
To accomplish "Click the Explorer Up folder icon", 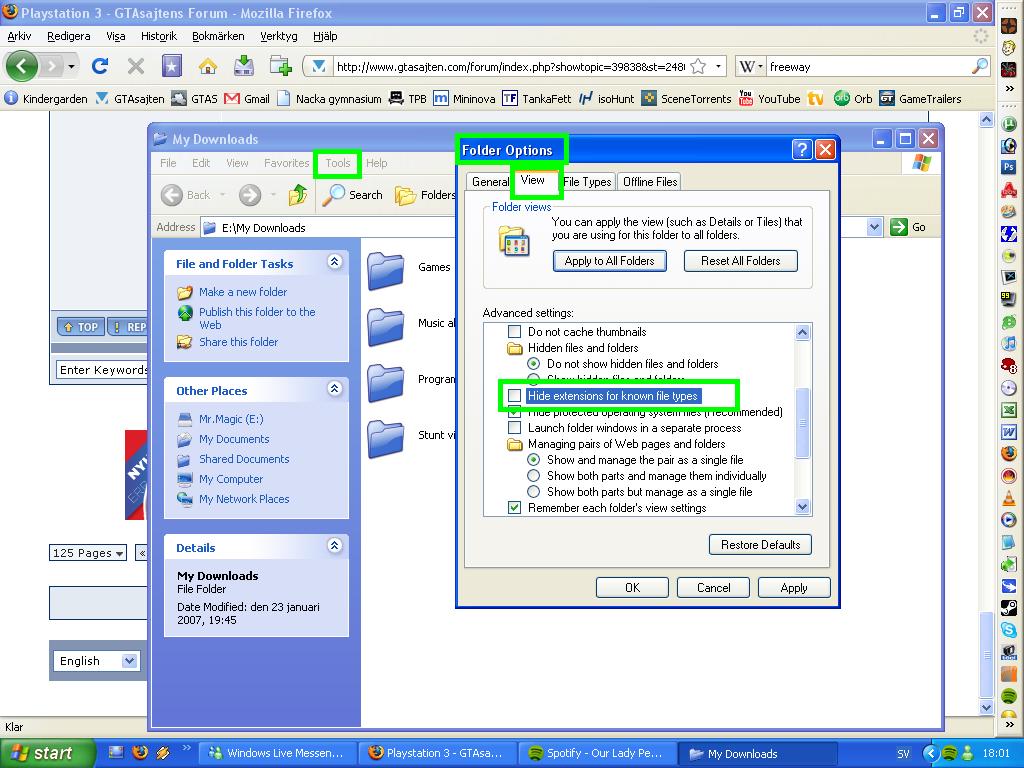I will [x=298, y=195].
